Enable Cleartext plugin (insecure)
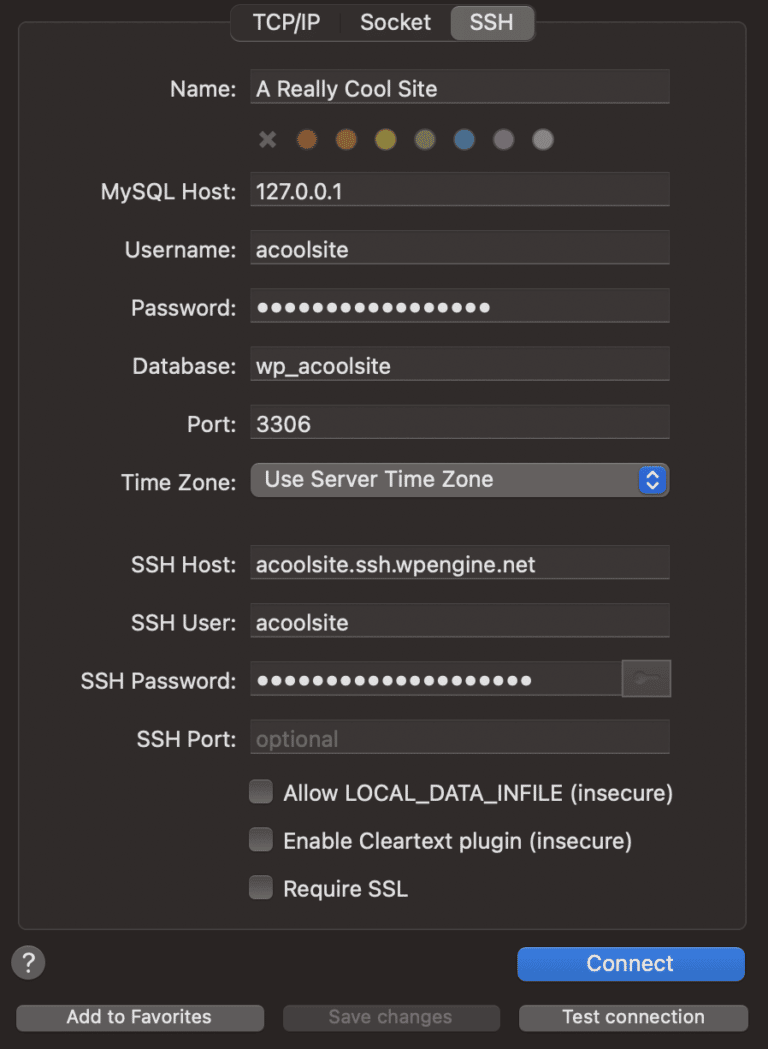This screenshot has height=1049, width=768. 260,839
